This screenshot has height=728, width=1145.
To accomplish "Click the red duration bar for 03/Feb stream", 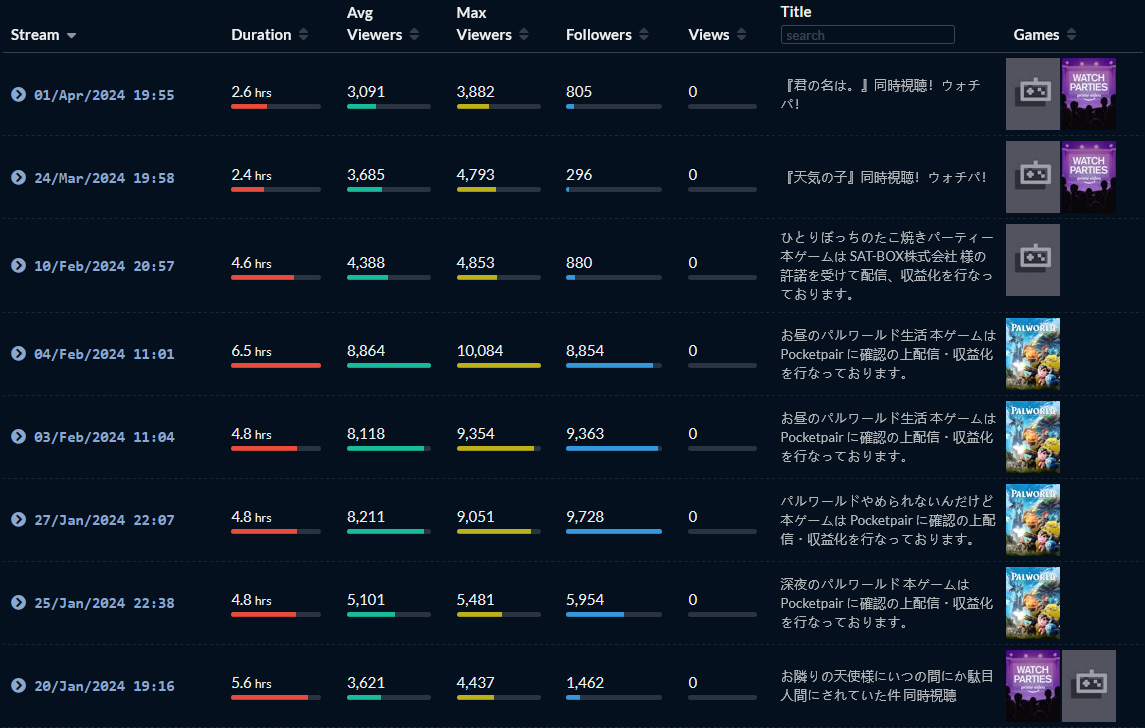I will 264,448.
